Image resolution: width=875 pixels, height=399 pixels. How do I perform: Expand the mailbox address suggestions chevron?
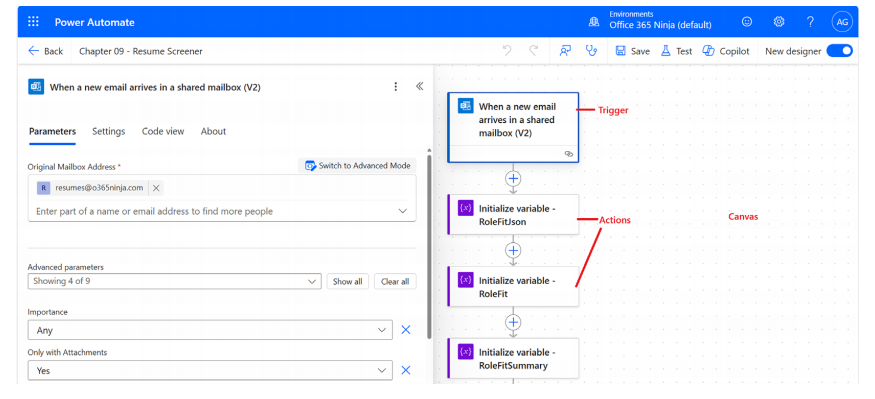pyautogui.click(x=402, y=211)
